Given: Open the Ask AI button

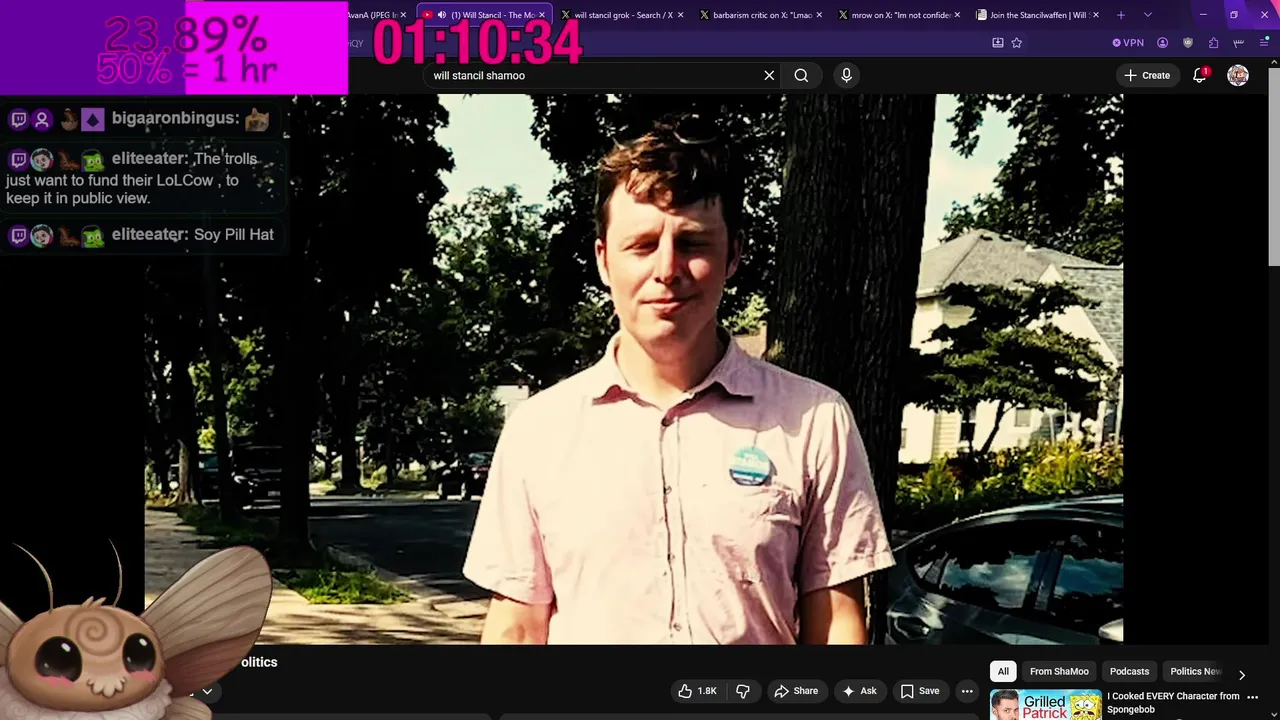Looking at the screenshot, I should [859, 691].
